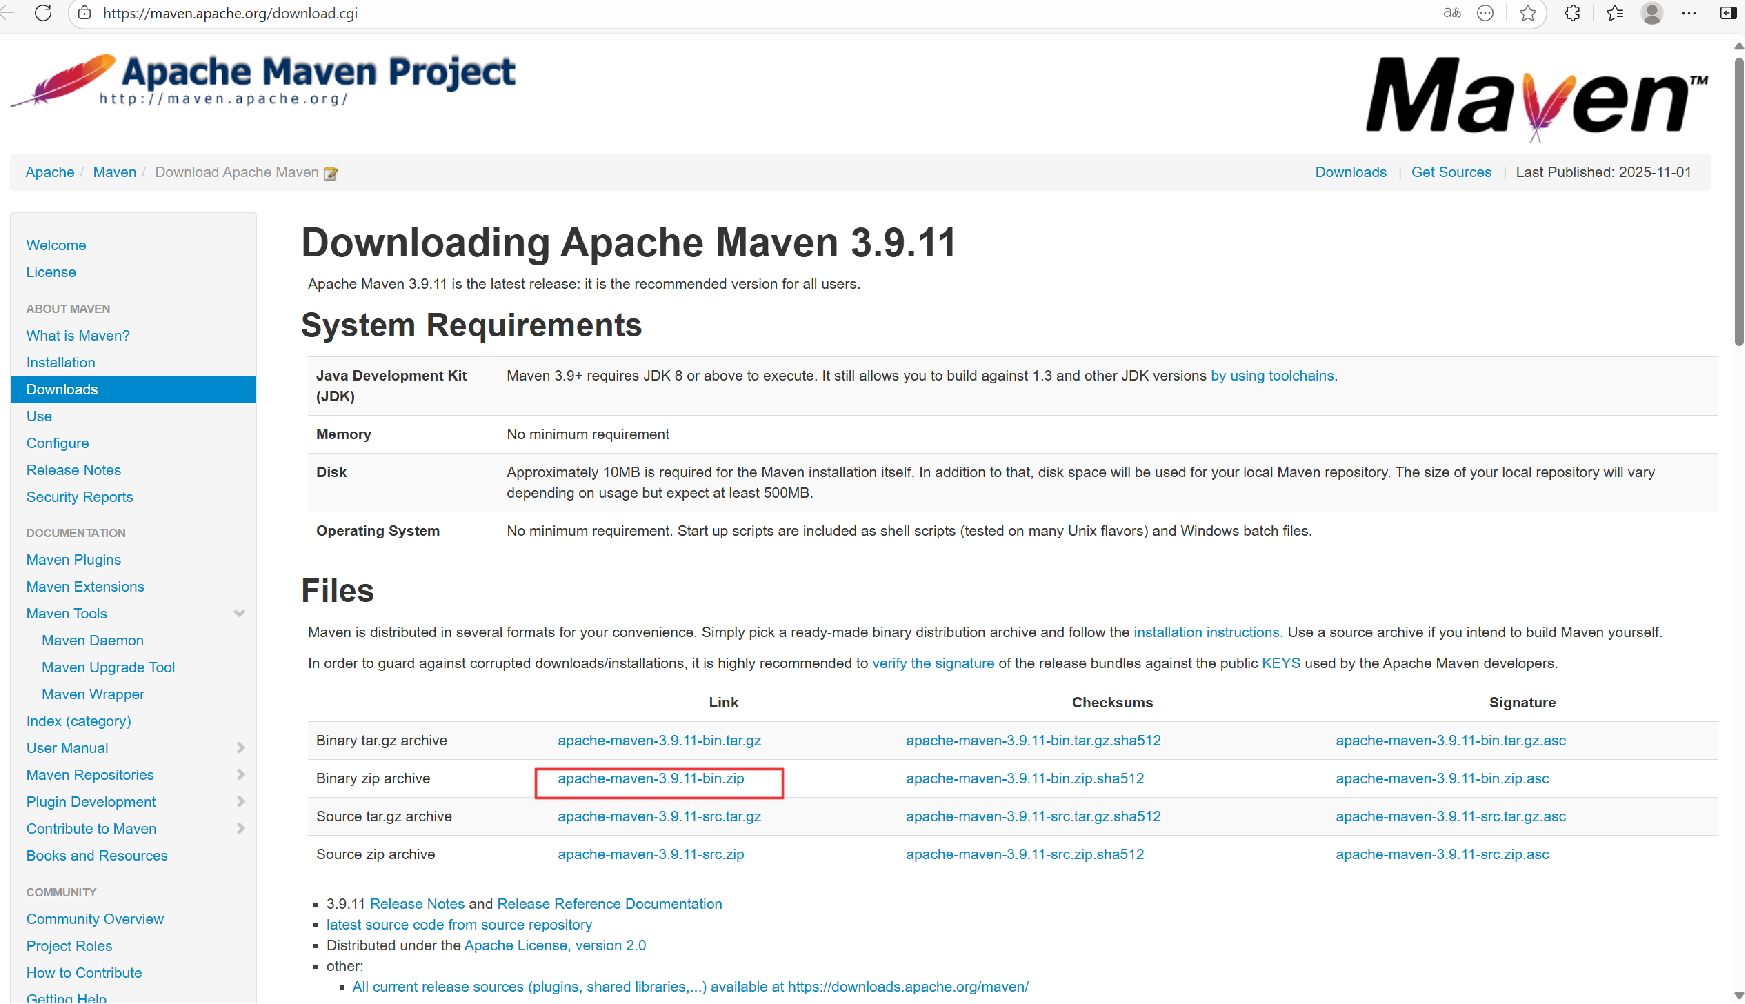This screenshot has width=1745, height=1004.
Task: Click the Apache Maven Project feather logo
Action: 263,80
